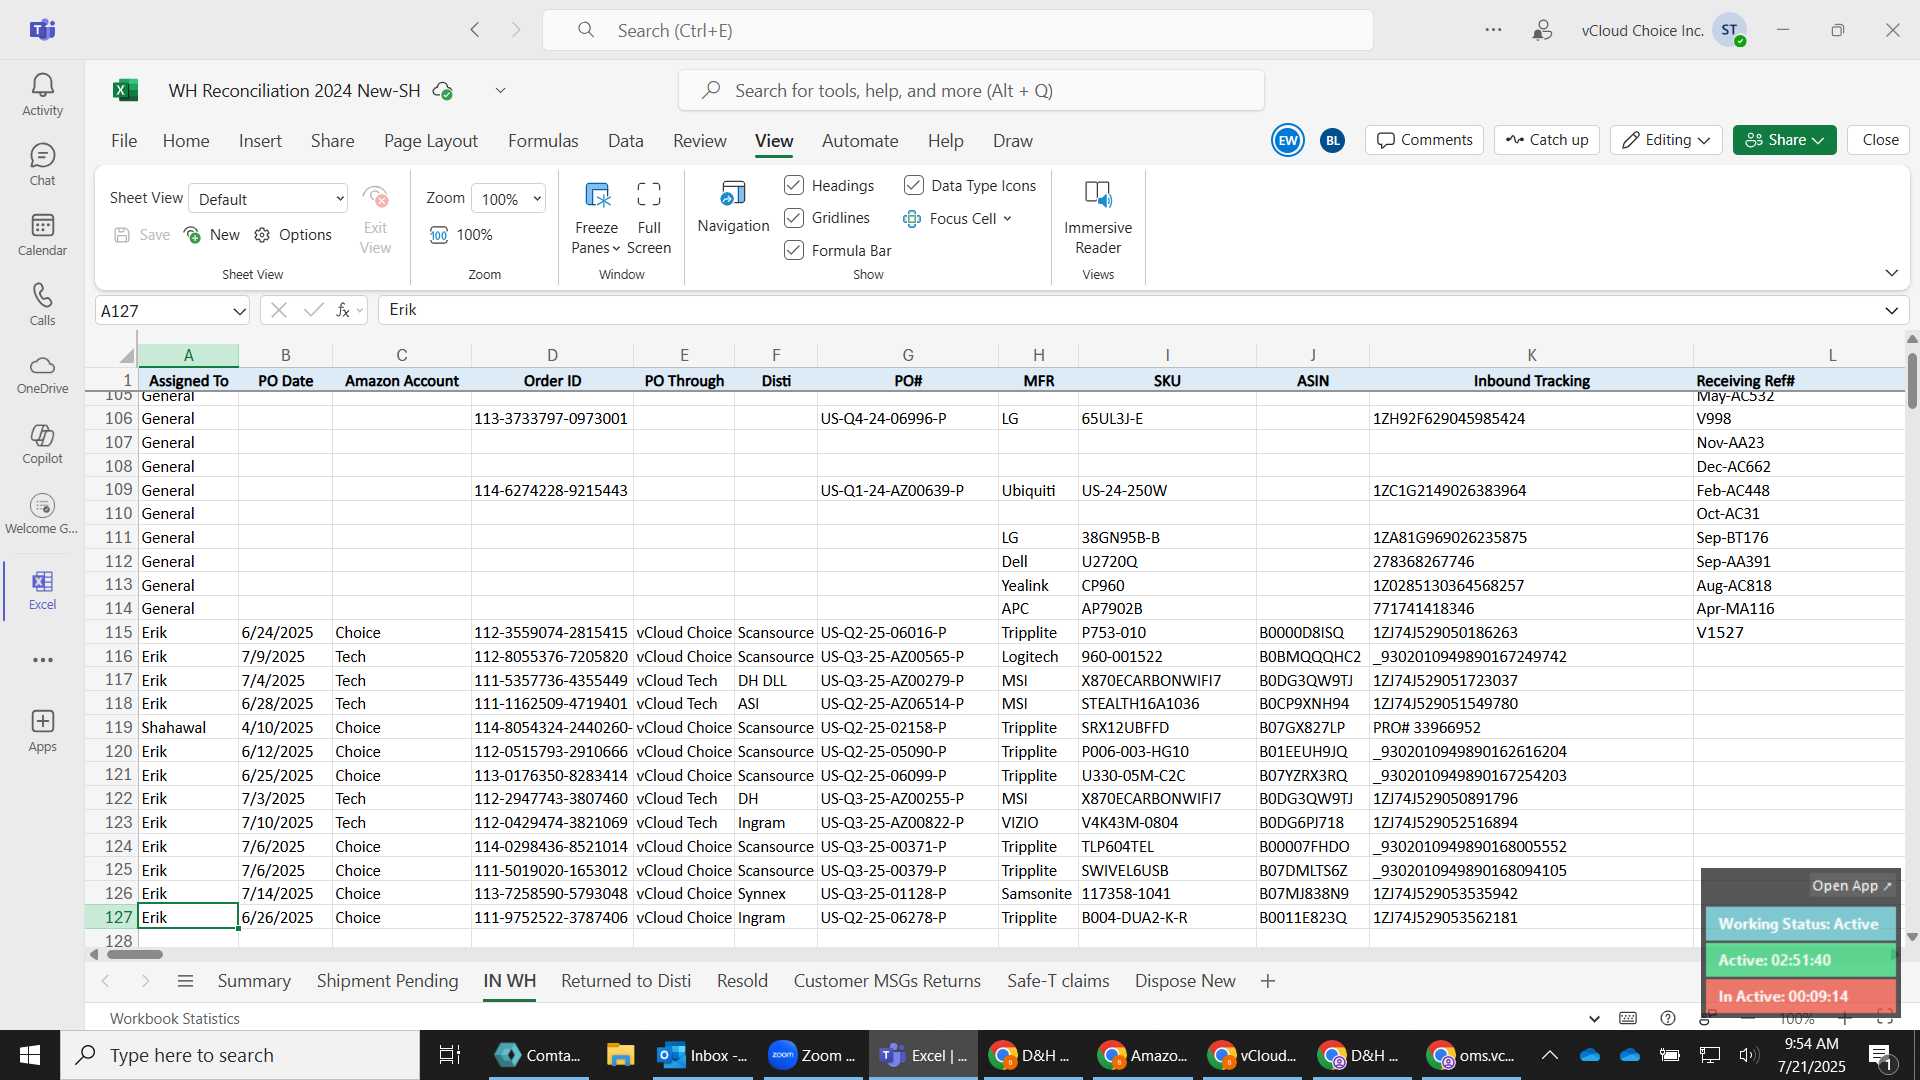Click the more apps ellipsis in sidebar

tap(42, 660)
